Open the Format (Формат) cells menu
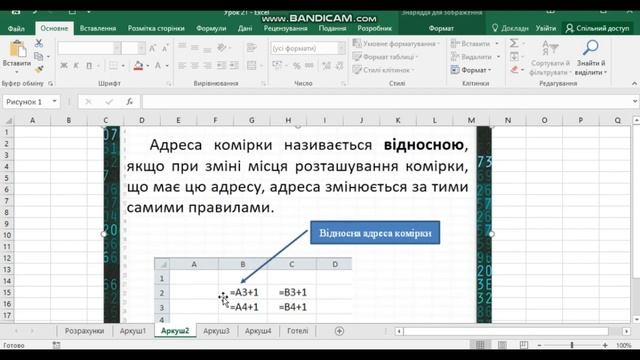 point(471,70)
